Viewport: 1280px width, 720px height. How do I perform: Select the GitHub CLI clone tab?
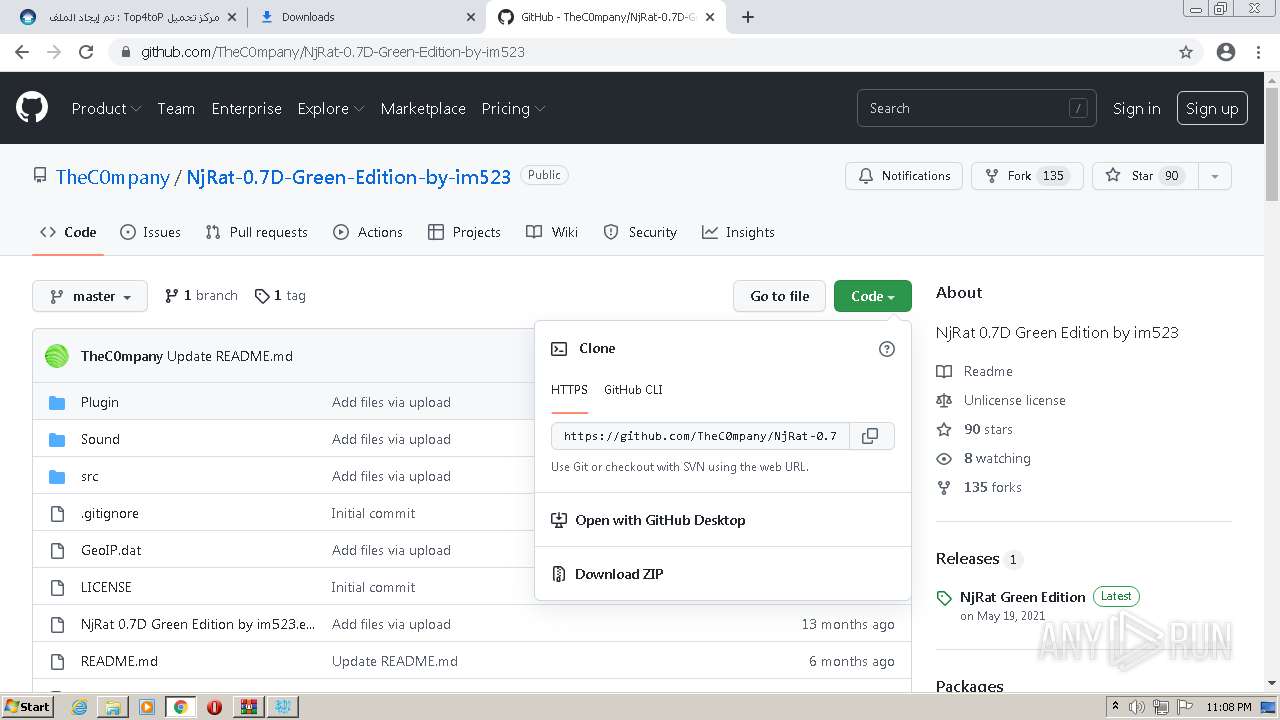point(633,390)
